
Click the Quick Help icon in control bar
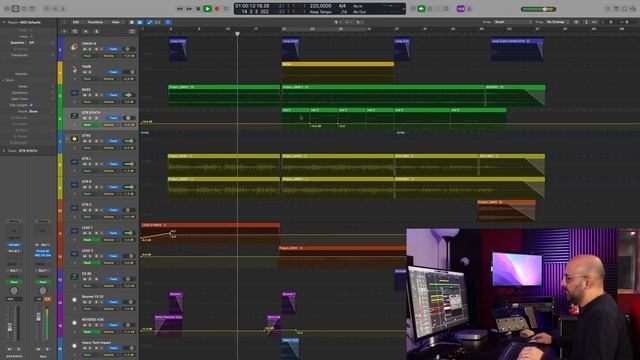(x=24, y=9)
